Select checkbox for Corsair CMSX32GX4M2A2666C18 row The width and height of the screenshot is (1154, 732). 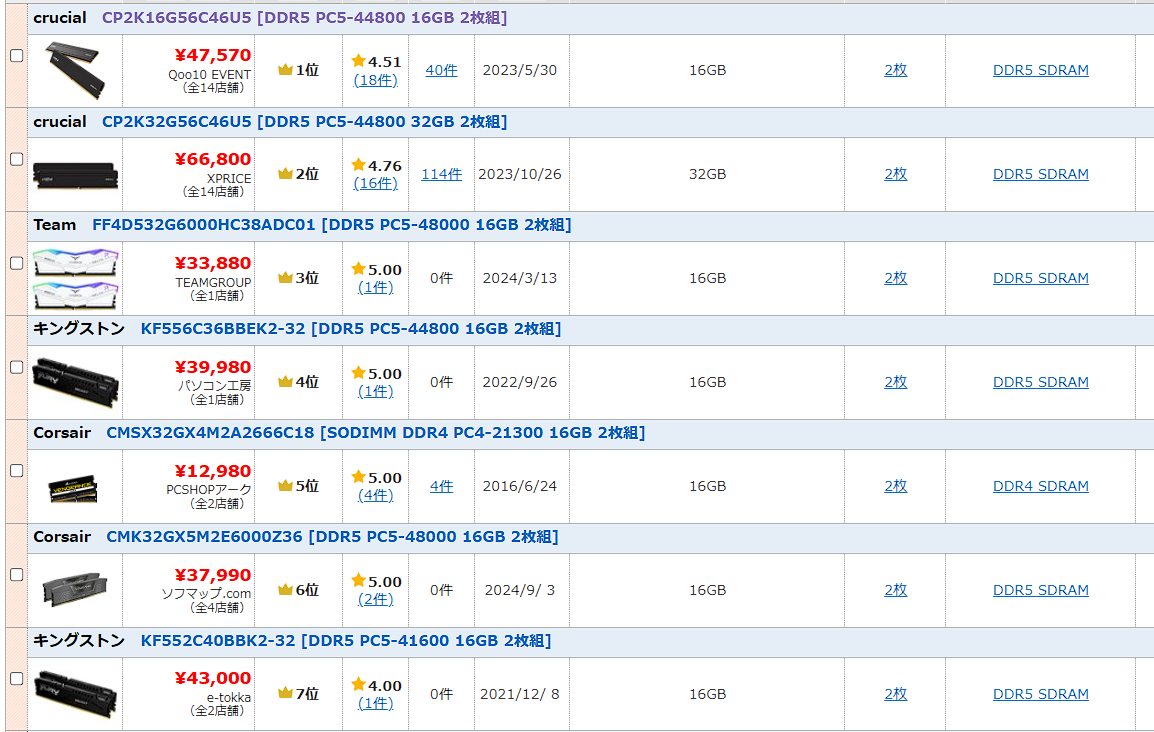click(16, 470)
